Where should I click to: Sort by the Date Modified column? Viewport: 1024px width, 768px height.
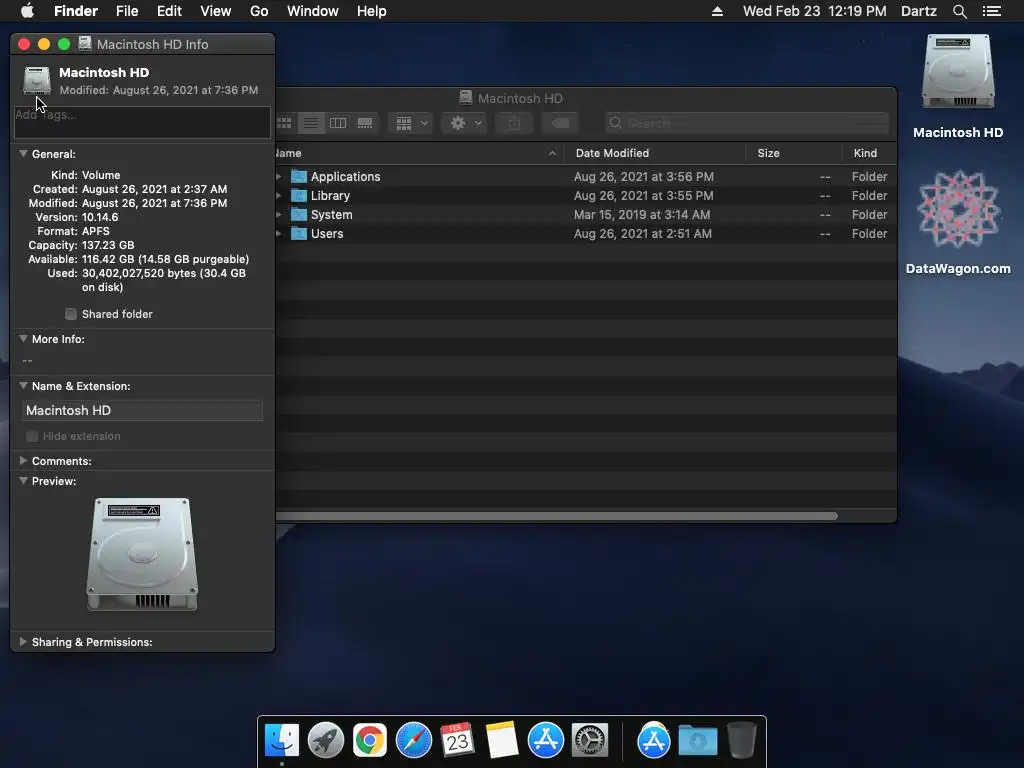point(655,153)
